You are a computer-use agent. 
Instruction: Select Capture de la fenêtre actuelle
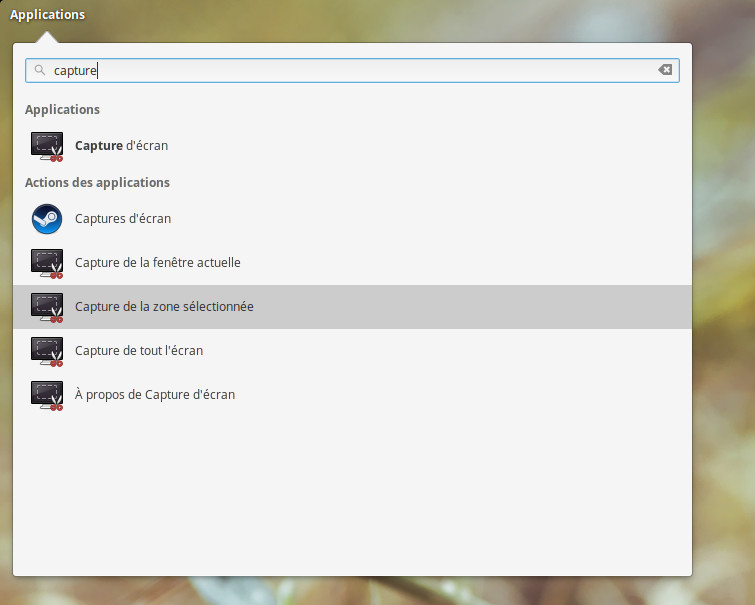click(157, 263)
